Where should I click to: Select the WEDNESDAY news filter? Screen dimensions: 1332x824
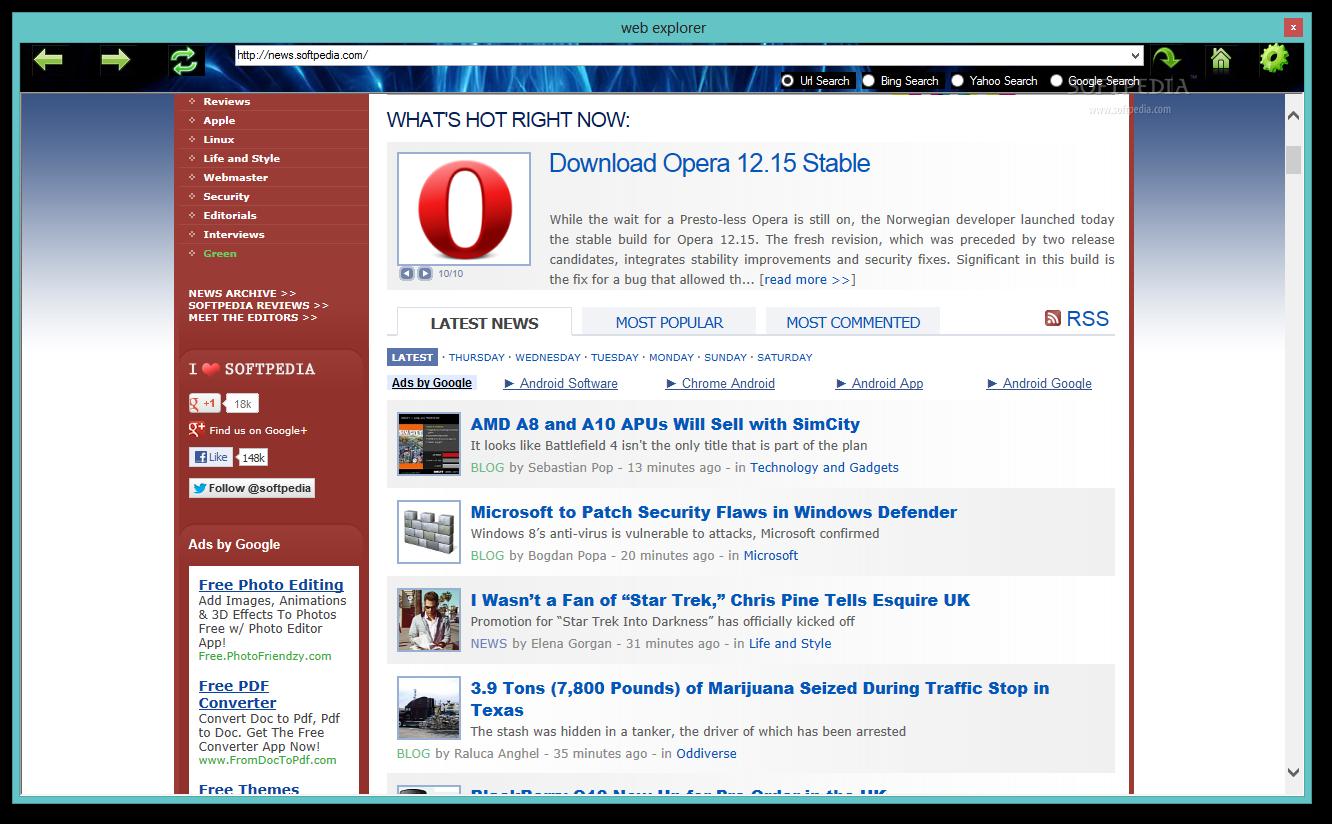548,357
